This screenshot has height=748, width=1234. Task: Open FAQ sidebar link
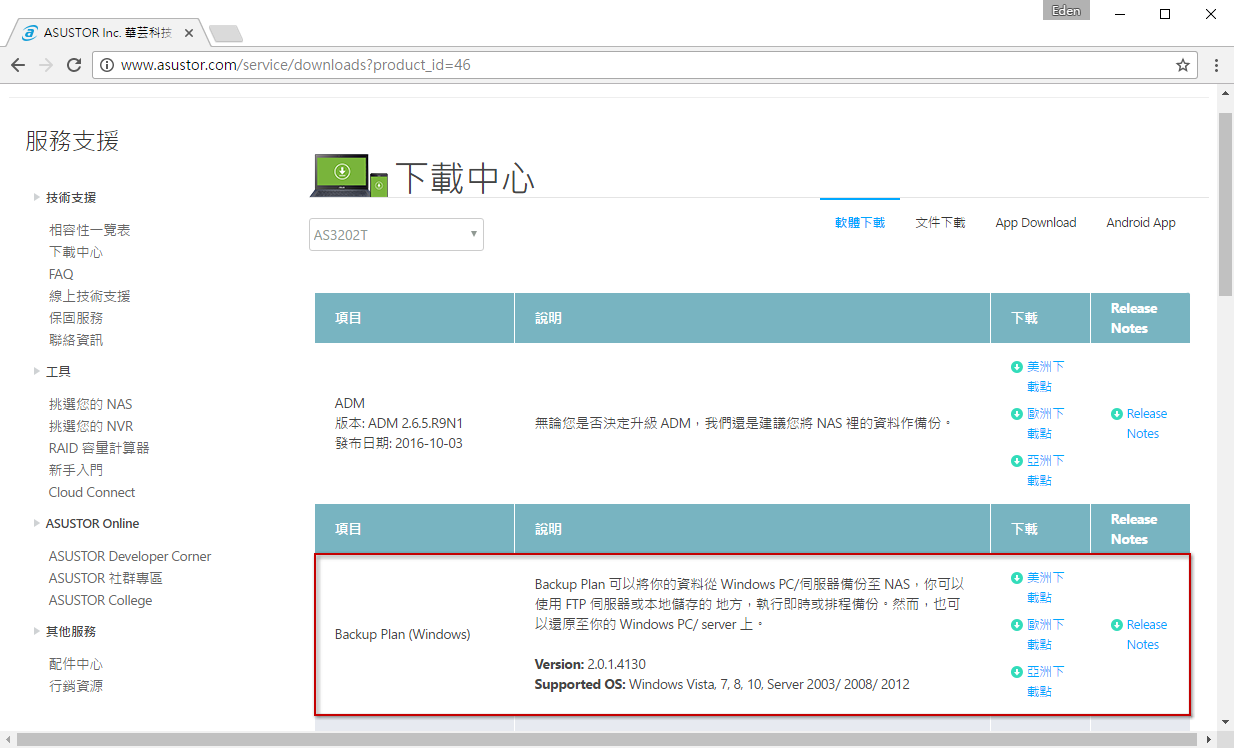pos(61,274)
